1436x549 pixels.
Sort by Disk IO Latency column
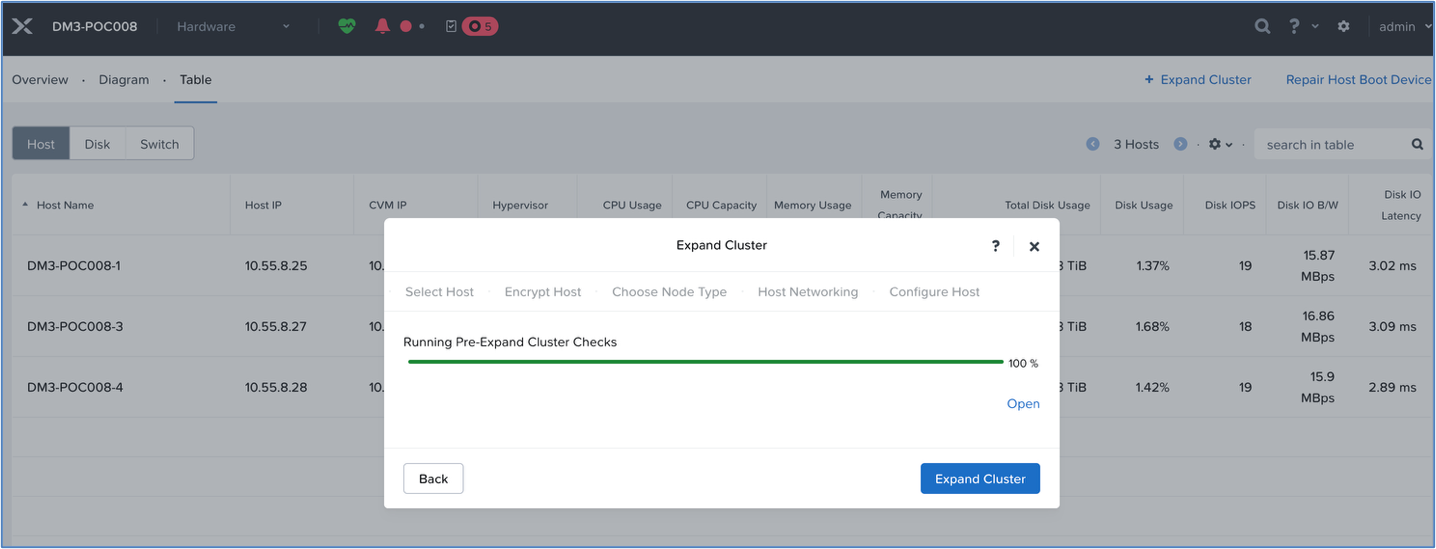click(x=1402, y=205)
